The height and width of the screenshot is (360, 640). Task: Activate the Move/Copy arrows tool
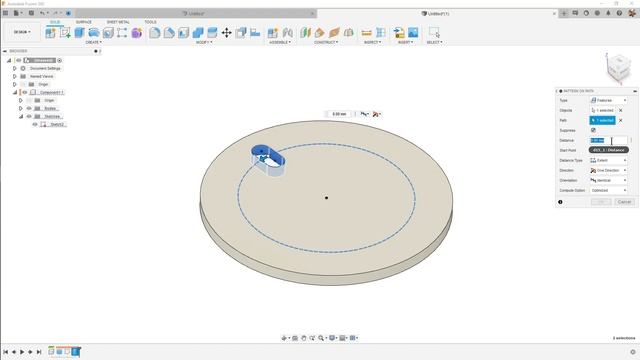click(x=227, y=33)
